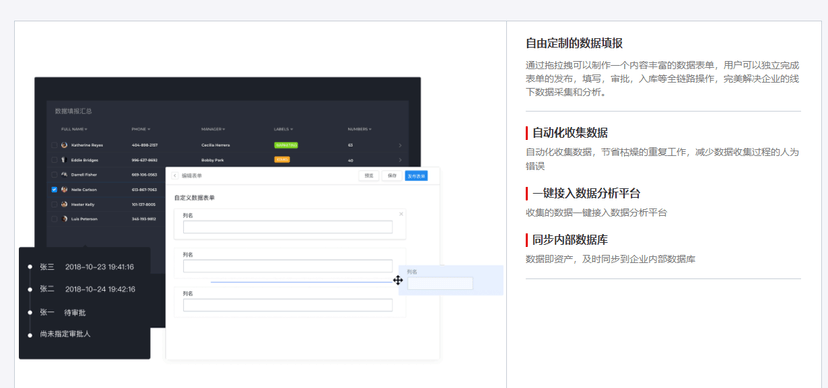The height and width of the screenshot is (388, 828).
Task: Tick the Katherine Reyes row checkbox
Action: click(54, 145)
